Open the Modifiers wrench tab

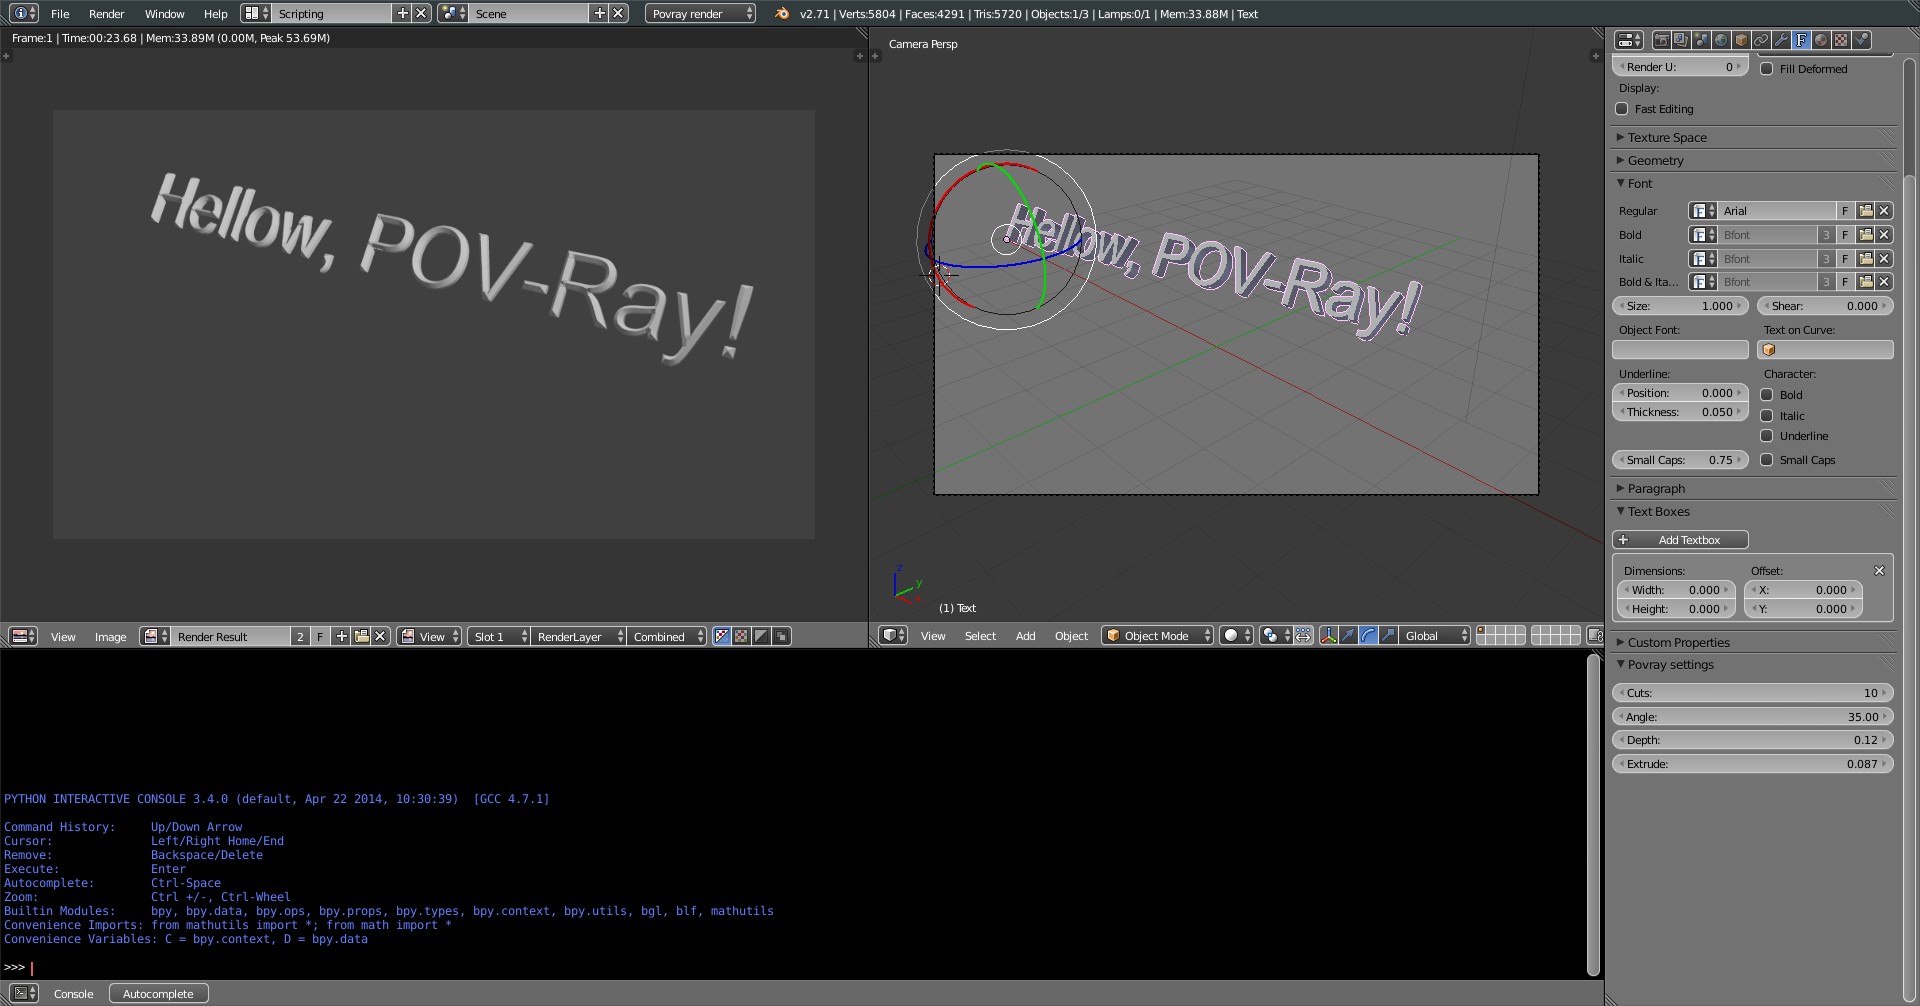pos(1781,40)
